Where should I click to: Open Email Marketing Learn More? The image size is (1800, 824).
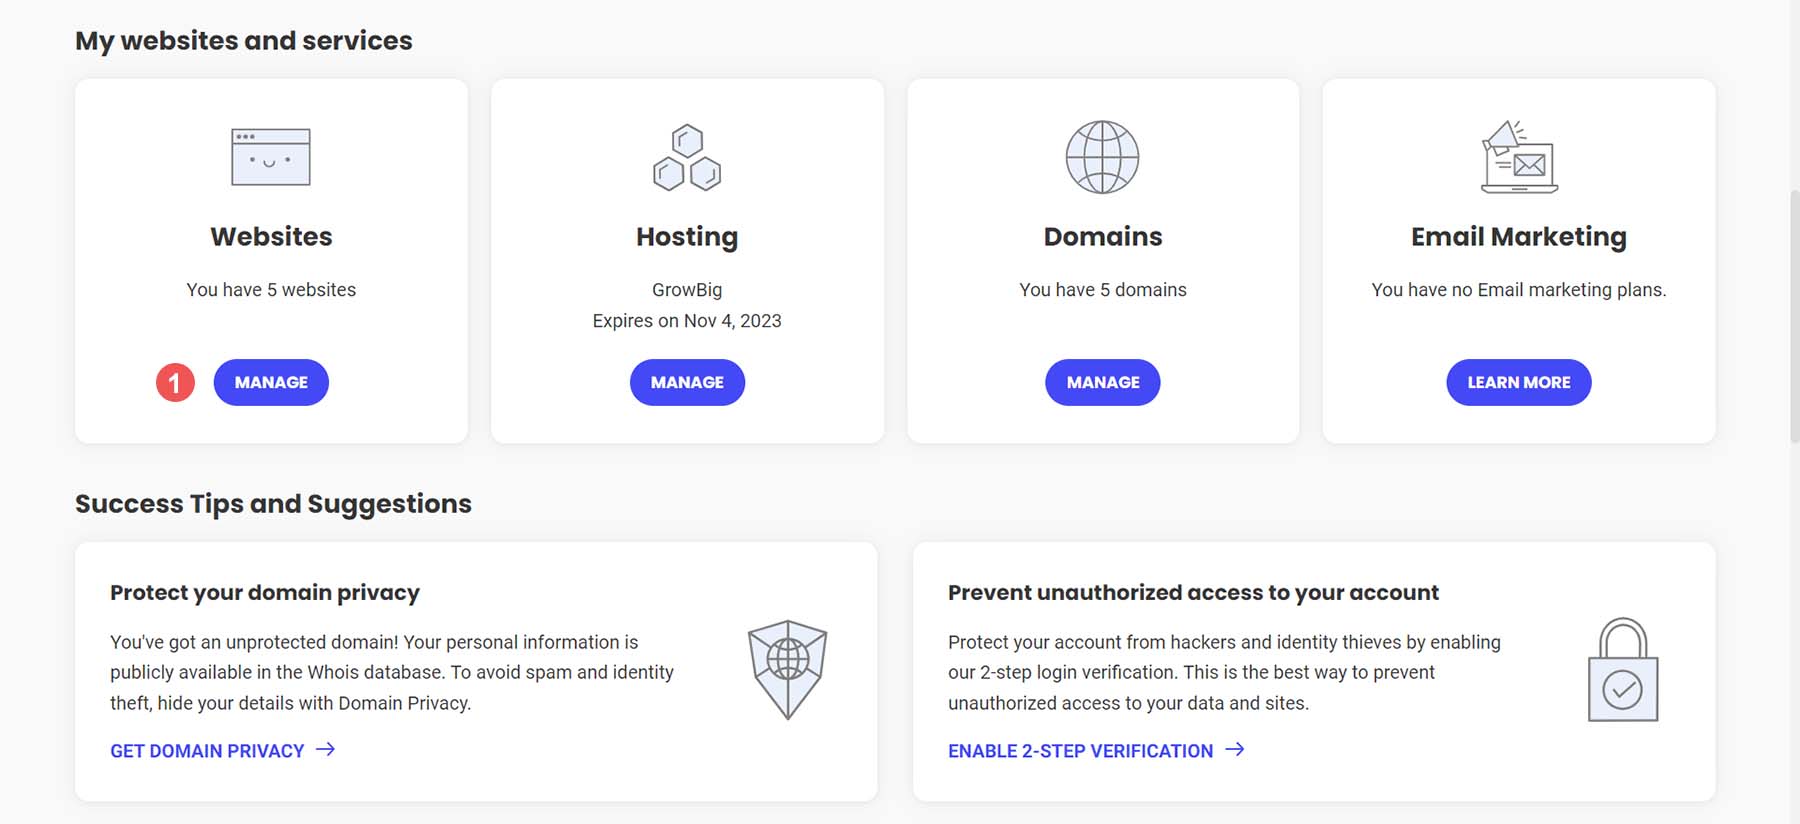click(x=1518, y=382)
